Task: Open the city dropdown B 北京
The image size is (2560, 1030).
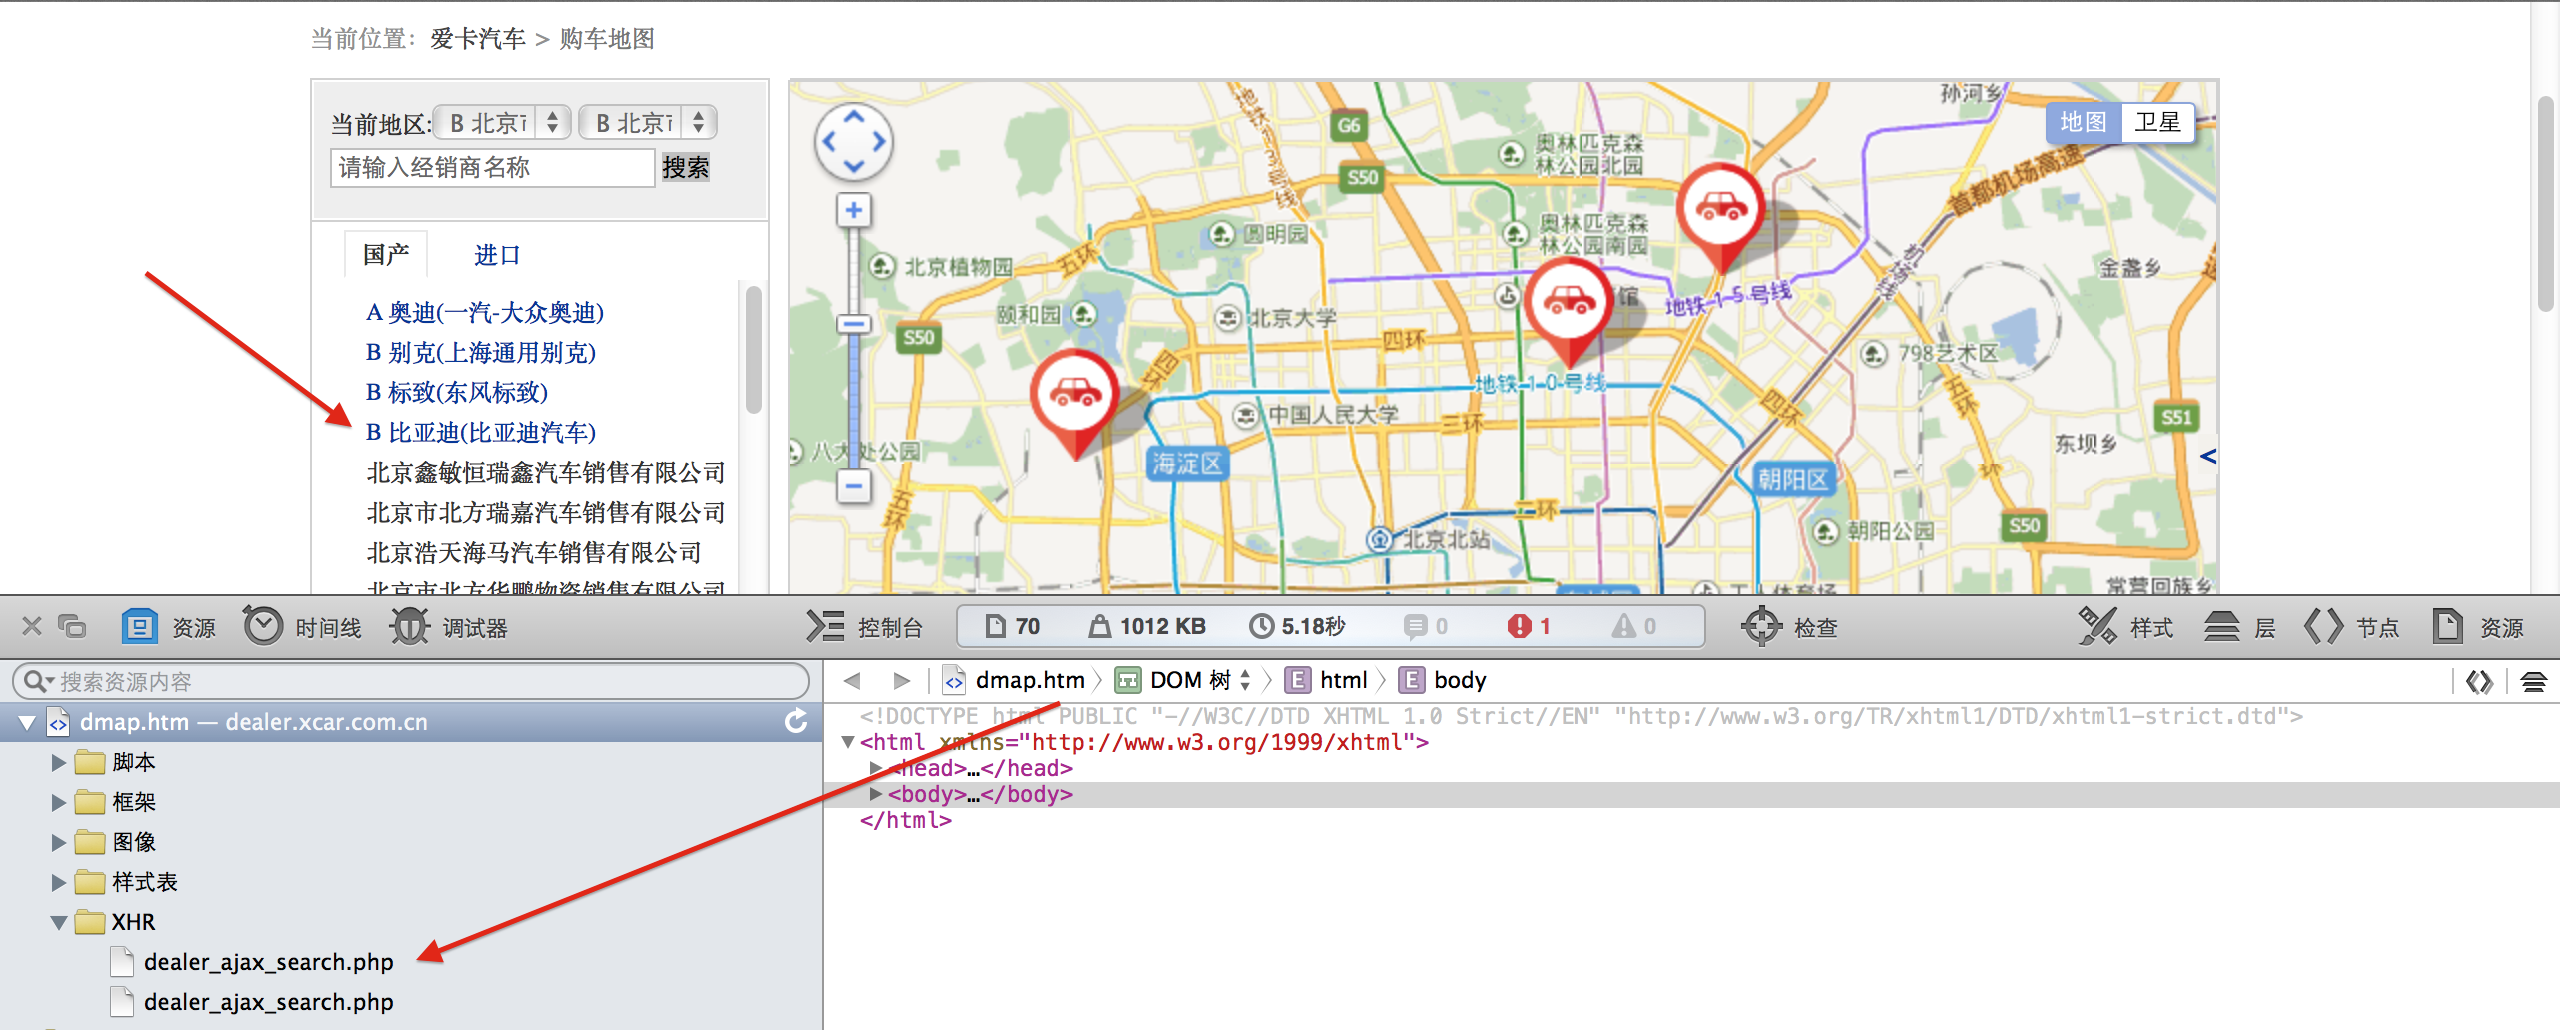Action: pyautogui.click(x=648, y=123)
